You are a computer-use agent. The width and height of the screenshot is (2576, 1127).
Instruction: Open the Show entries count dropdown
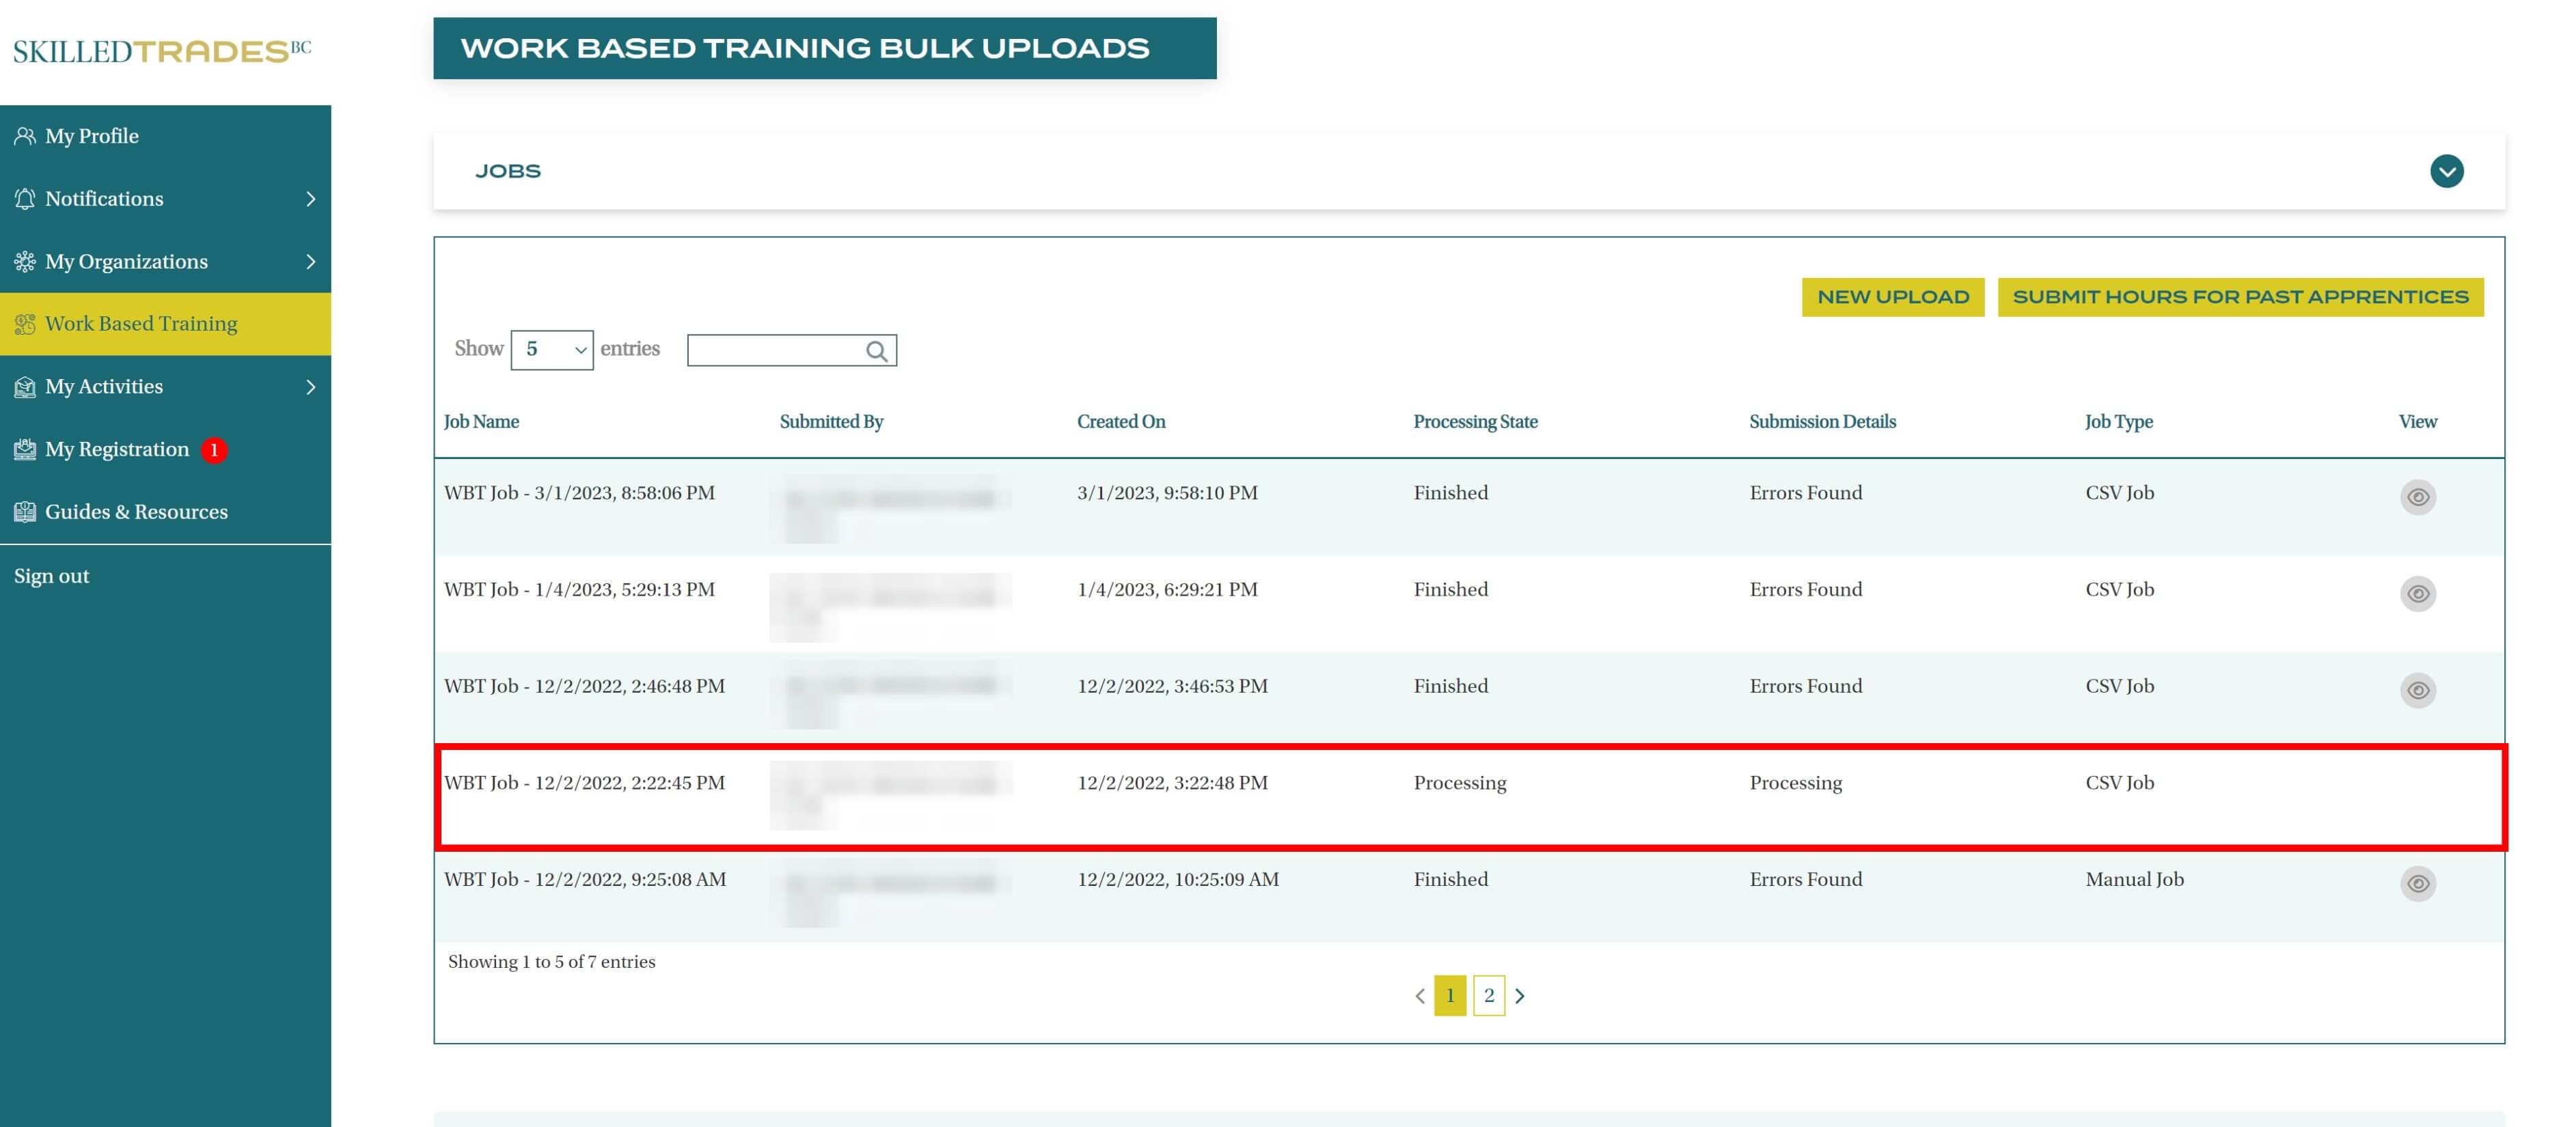coord(552,350)
